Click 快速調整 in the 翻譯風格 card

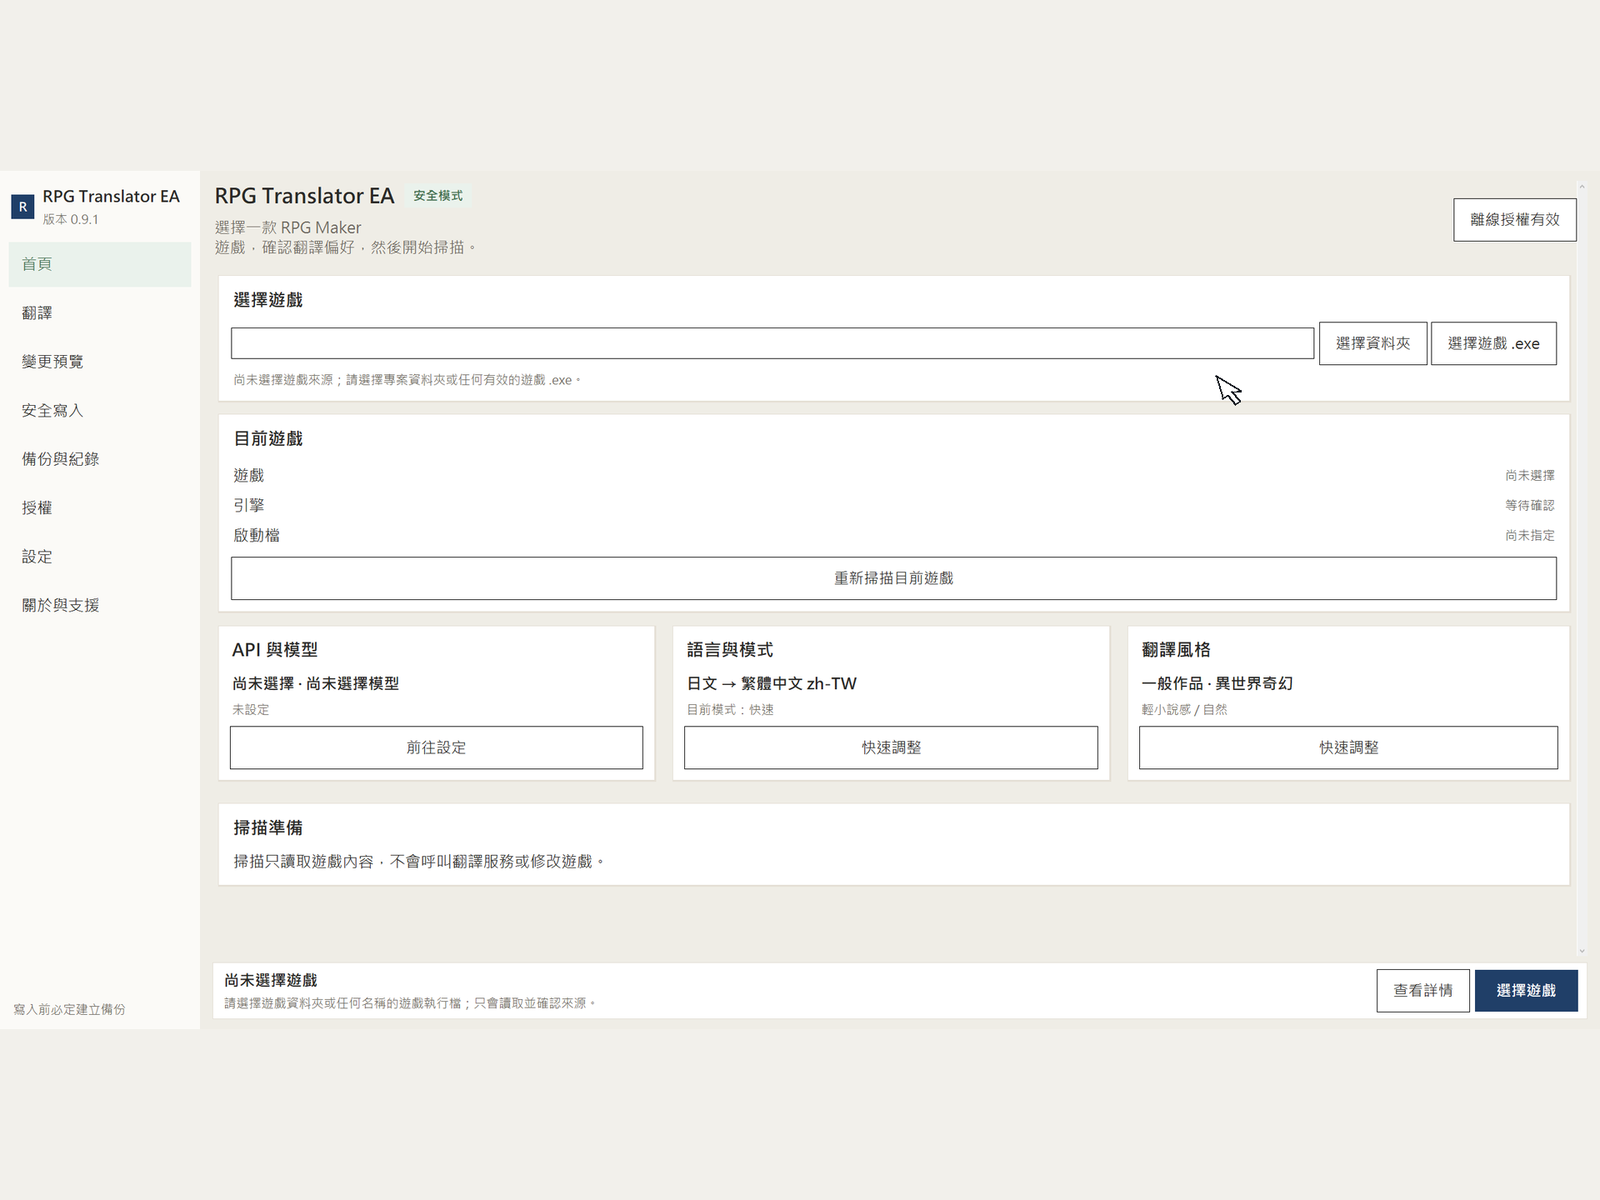(1348, 747)
